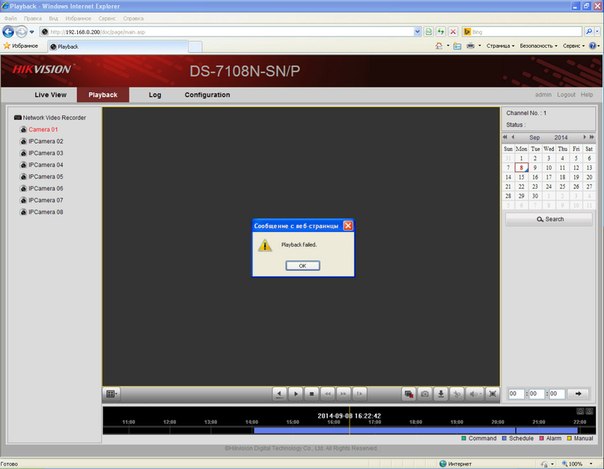The height and width of the screenshot is (469, 604).
Task: Start playback with the play button
Action: click(x=295, y=394)
